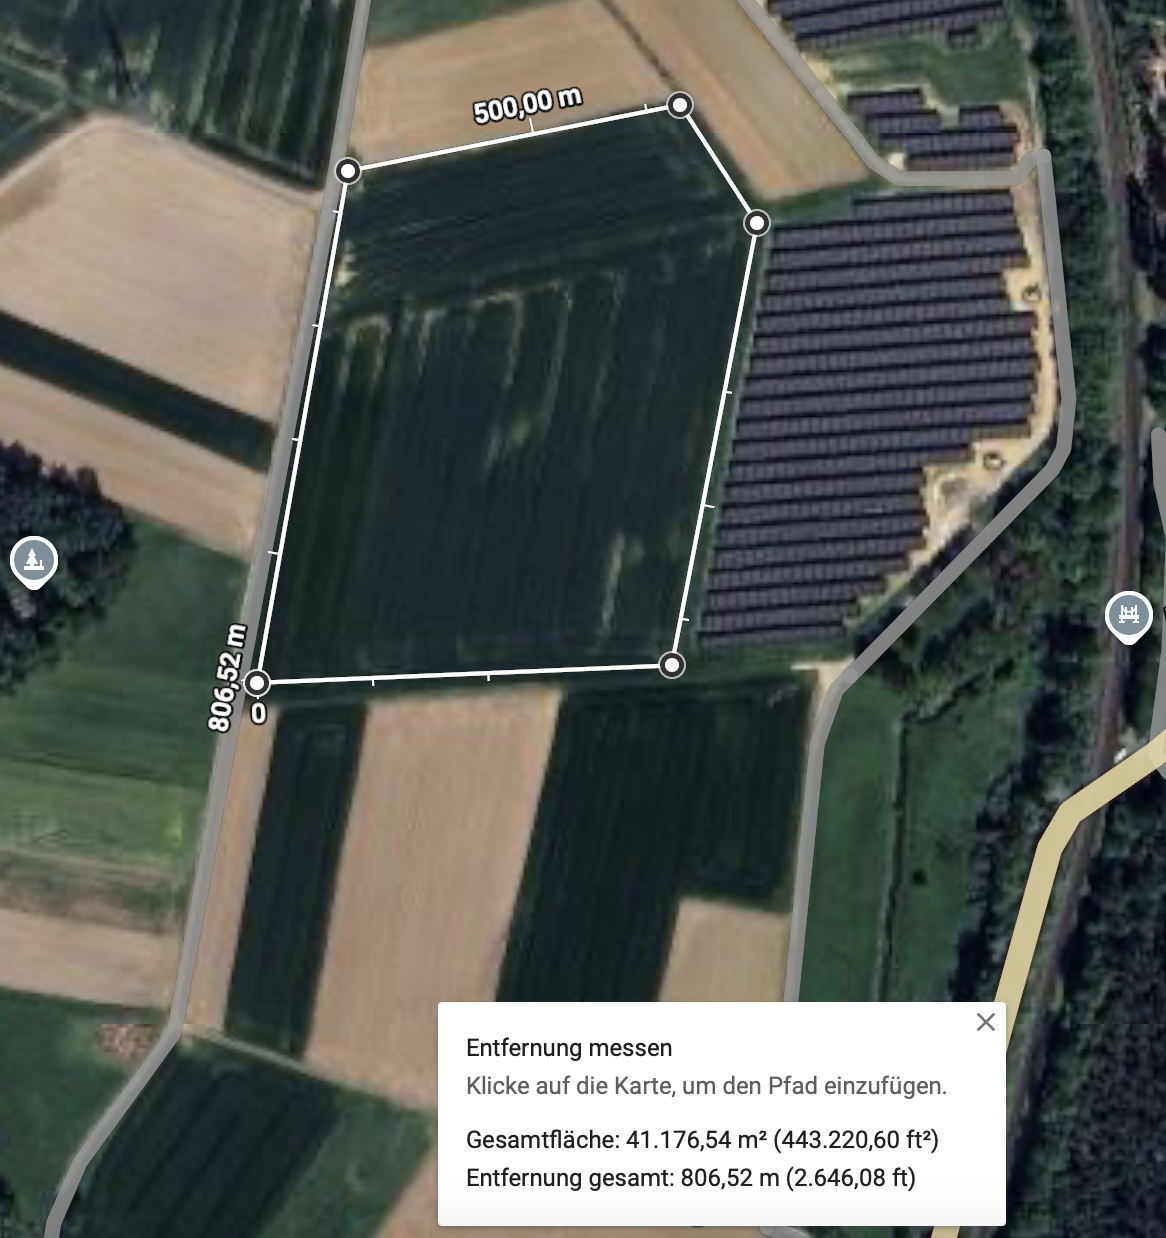Click the 500,00 m distance label
Image resolution: width=1166 pixels, height=1238 pixels.
[527, 105]
